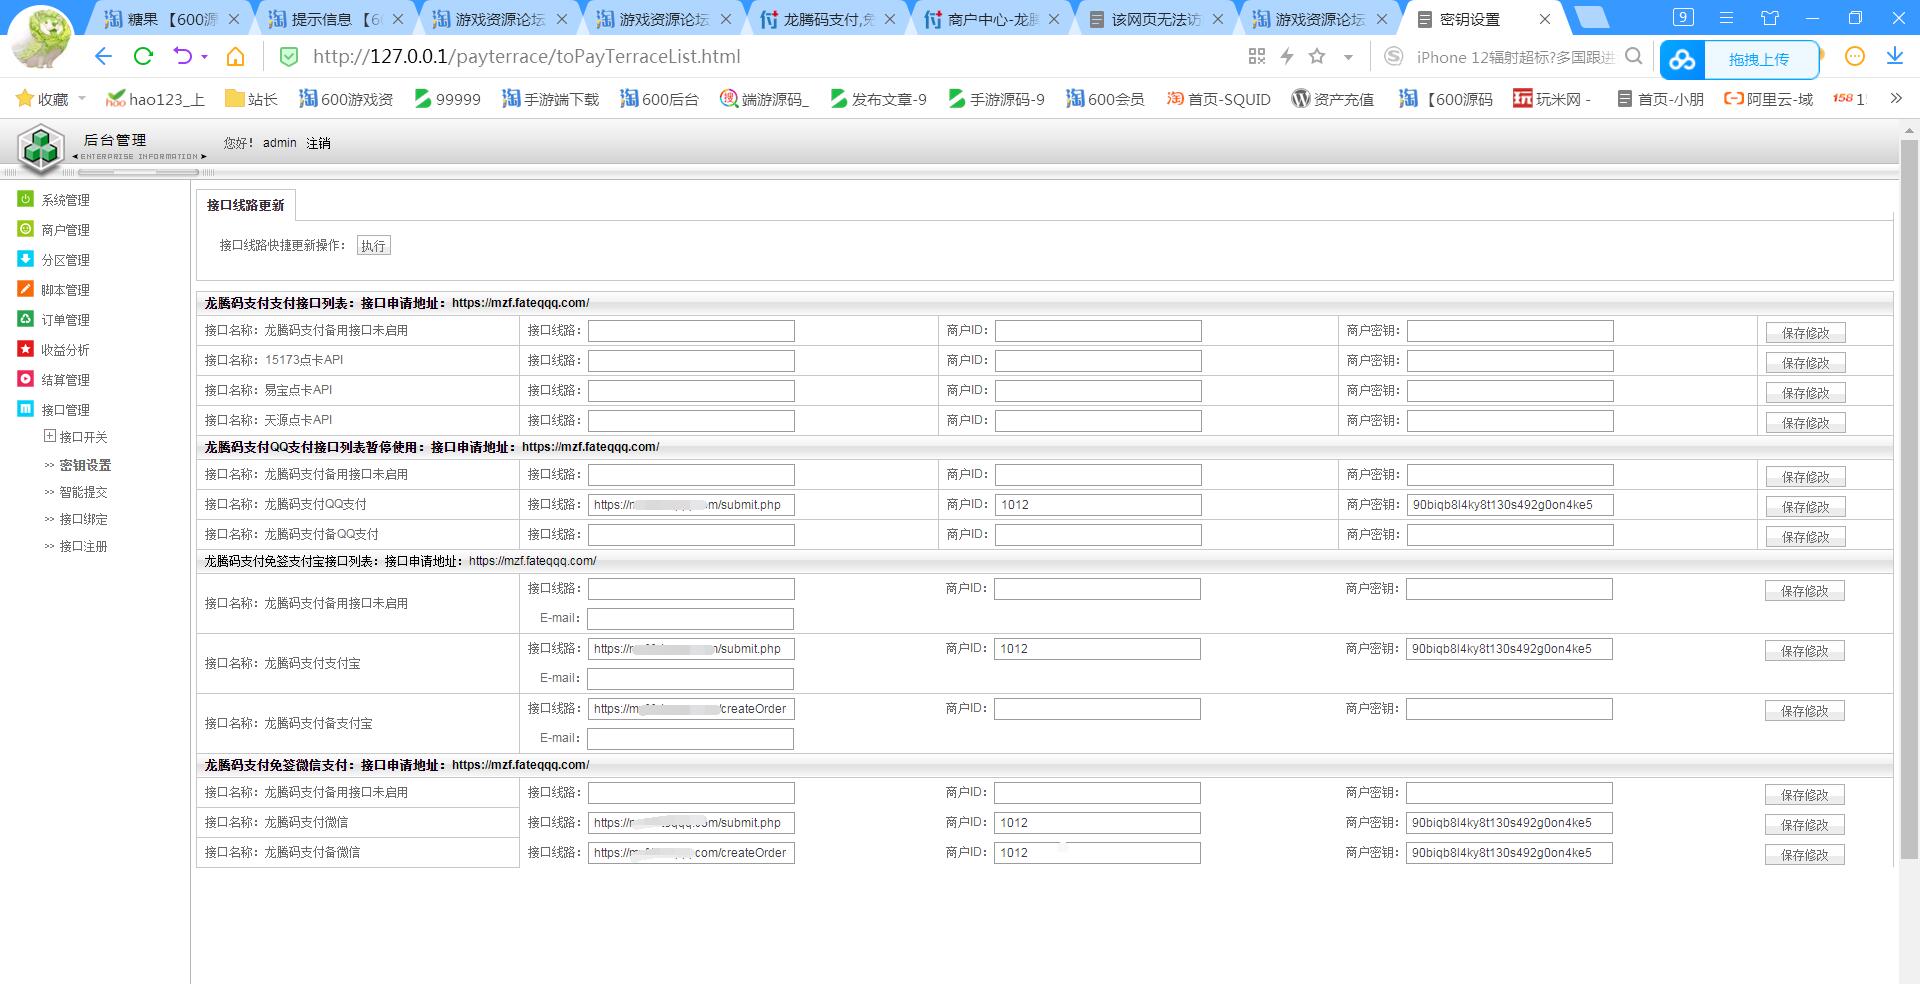This screenshot has height=984, width=1920.
Task: Switch to the 龙腾码支付 browser tab
Action: pyautogui.click(x=826, y=19)
